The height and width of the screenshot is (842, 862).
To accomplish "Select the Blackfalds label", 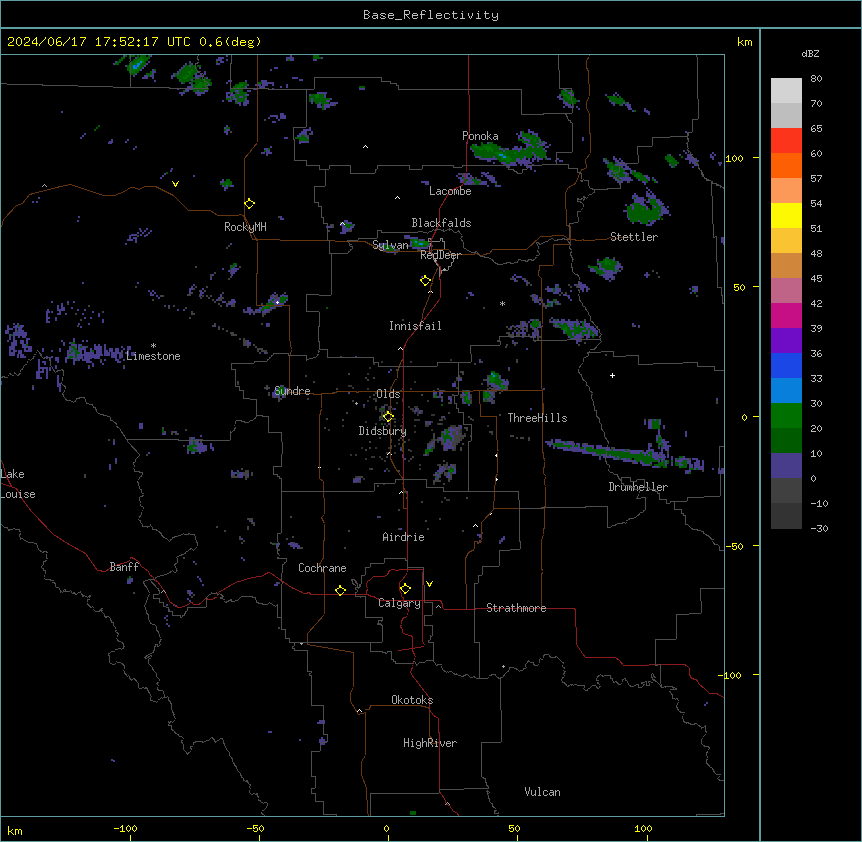I will tap(441, 223).
